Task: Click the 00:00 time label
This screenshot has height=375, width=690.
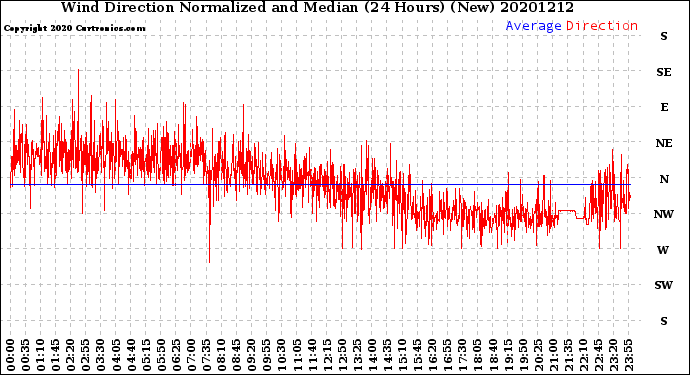Action: (x=11, y=355)
